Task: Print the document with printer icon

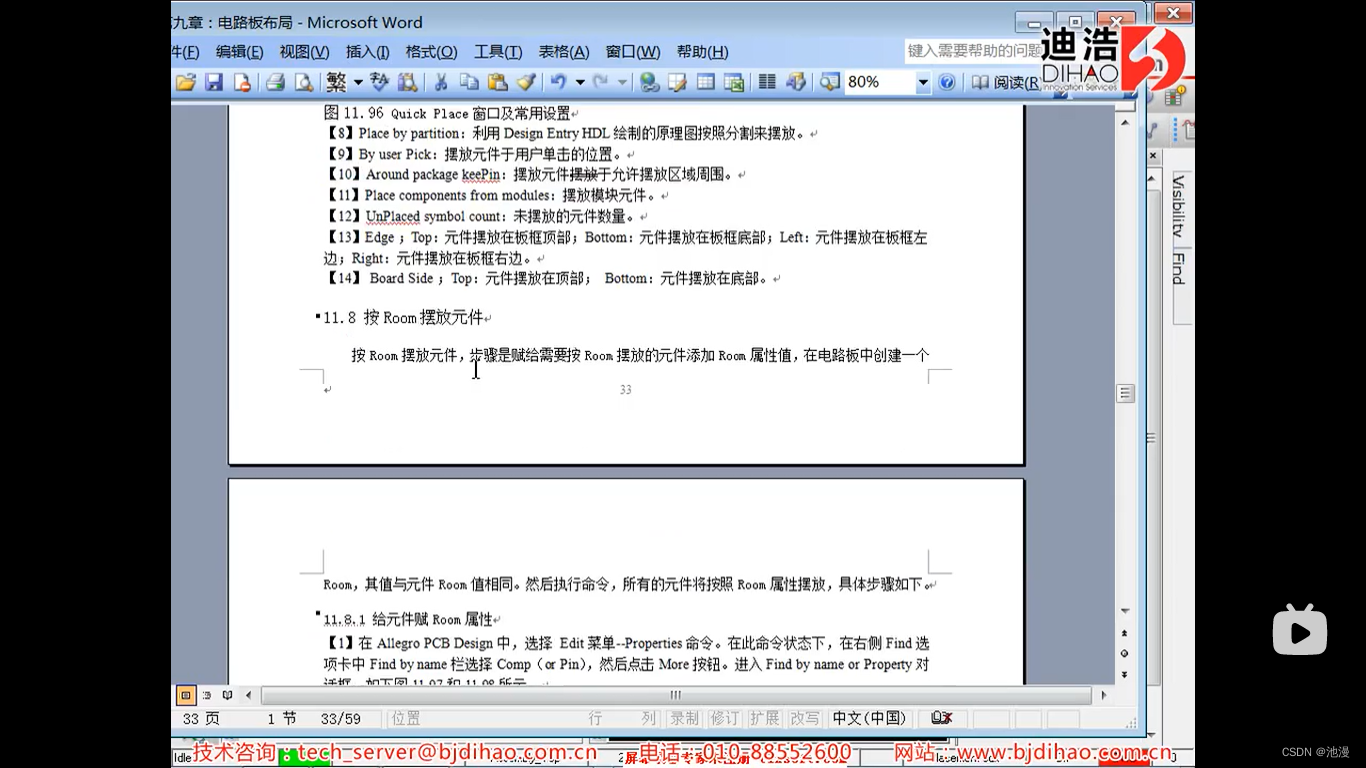Action: click(275, 82)
